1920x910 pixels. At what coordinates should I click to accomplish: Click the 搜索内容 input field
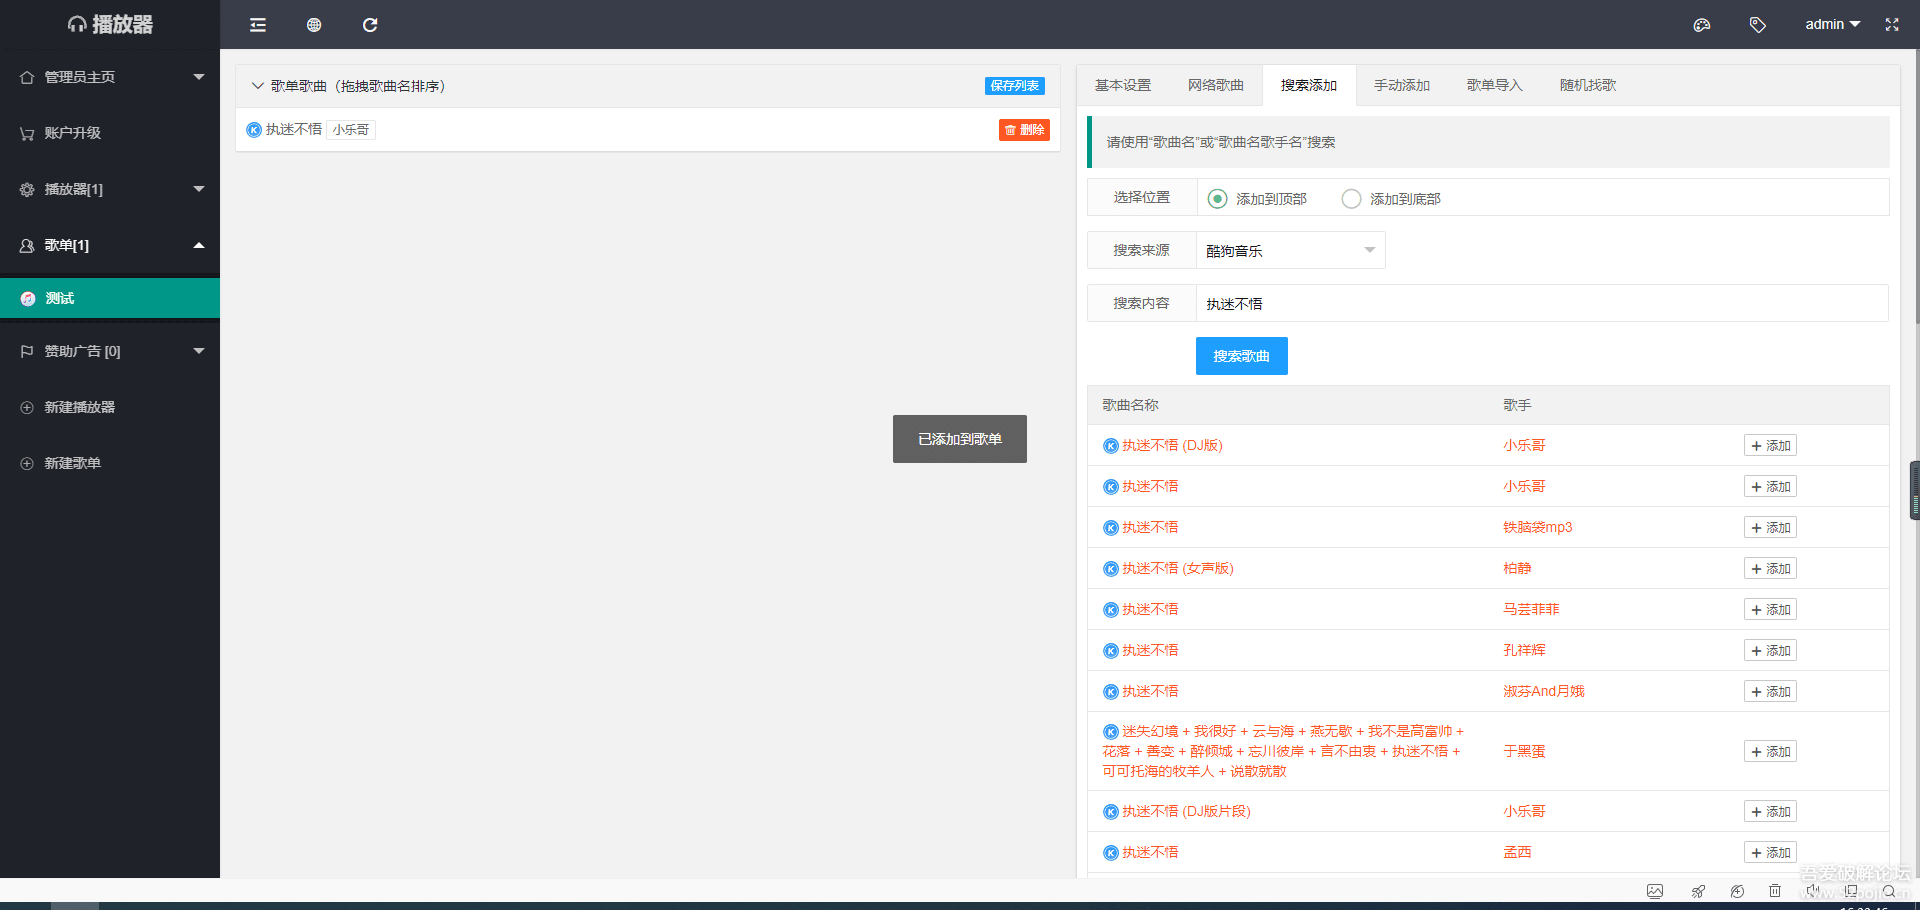[x=1400, y=303]
